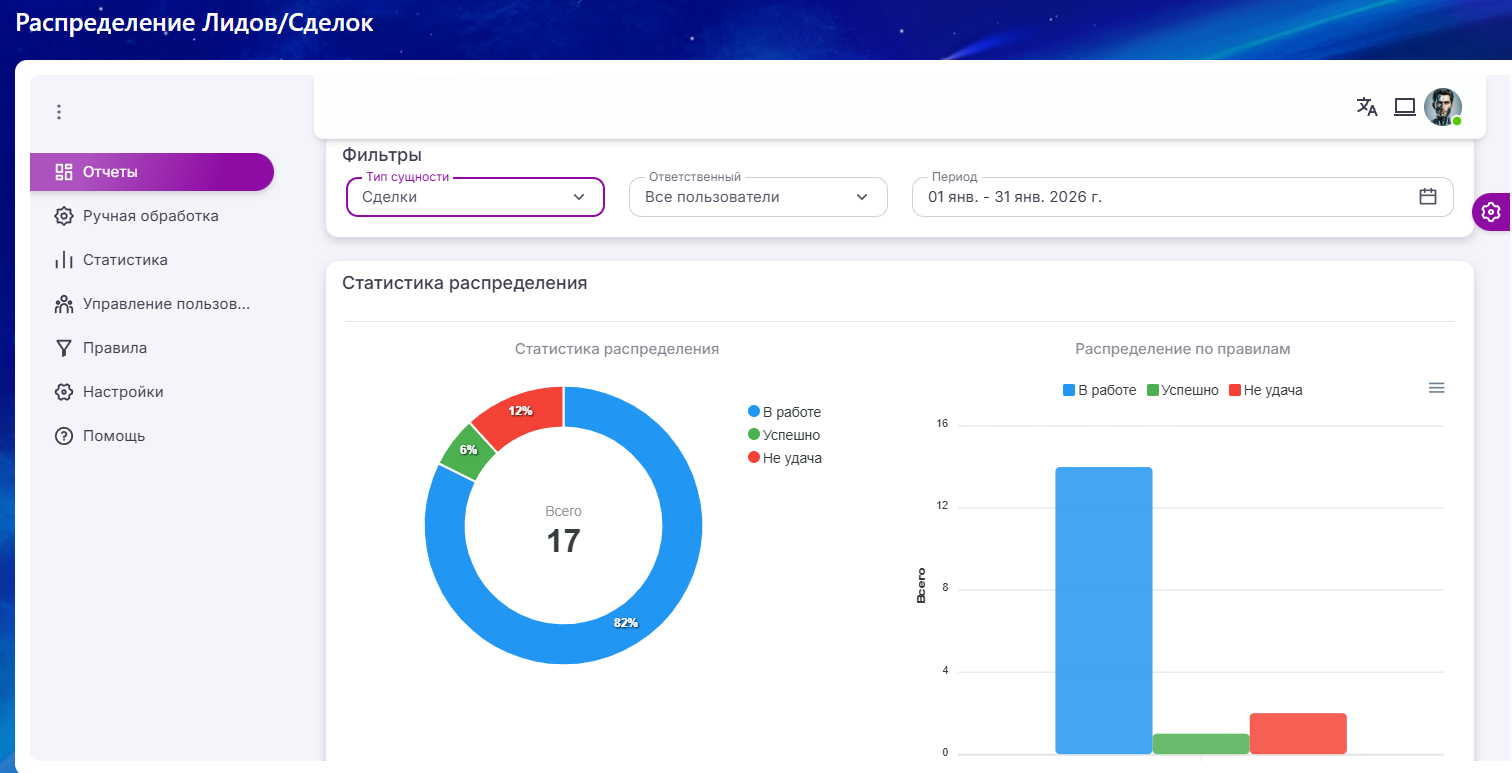Expand the Тип сущности dropdown
Image resolution: width=1512 pixels, height=773 pixels.
[475, 197]
